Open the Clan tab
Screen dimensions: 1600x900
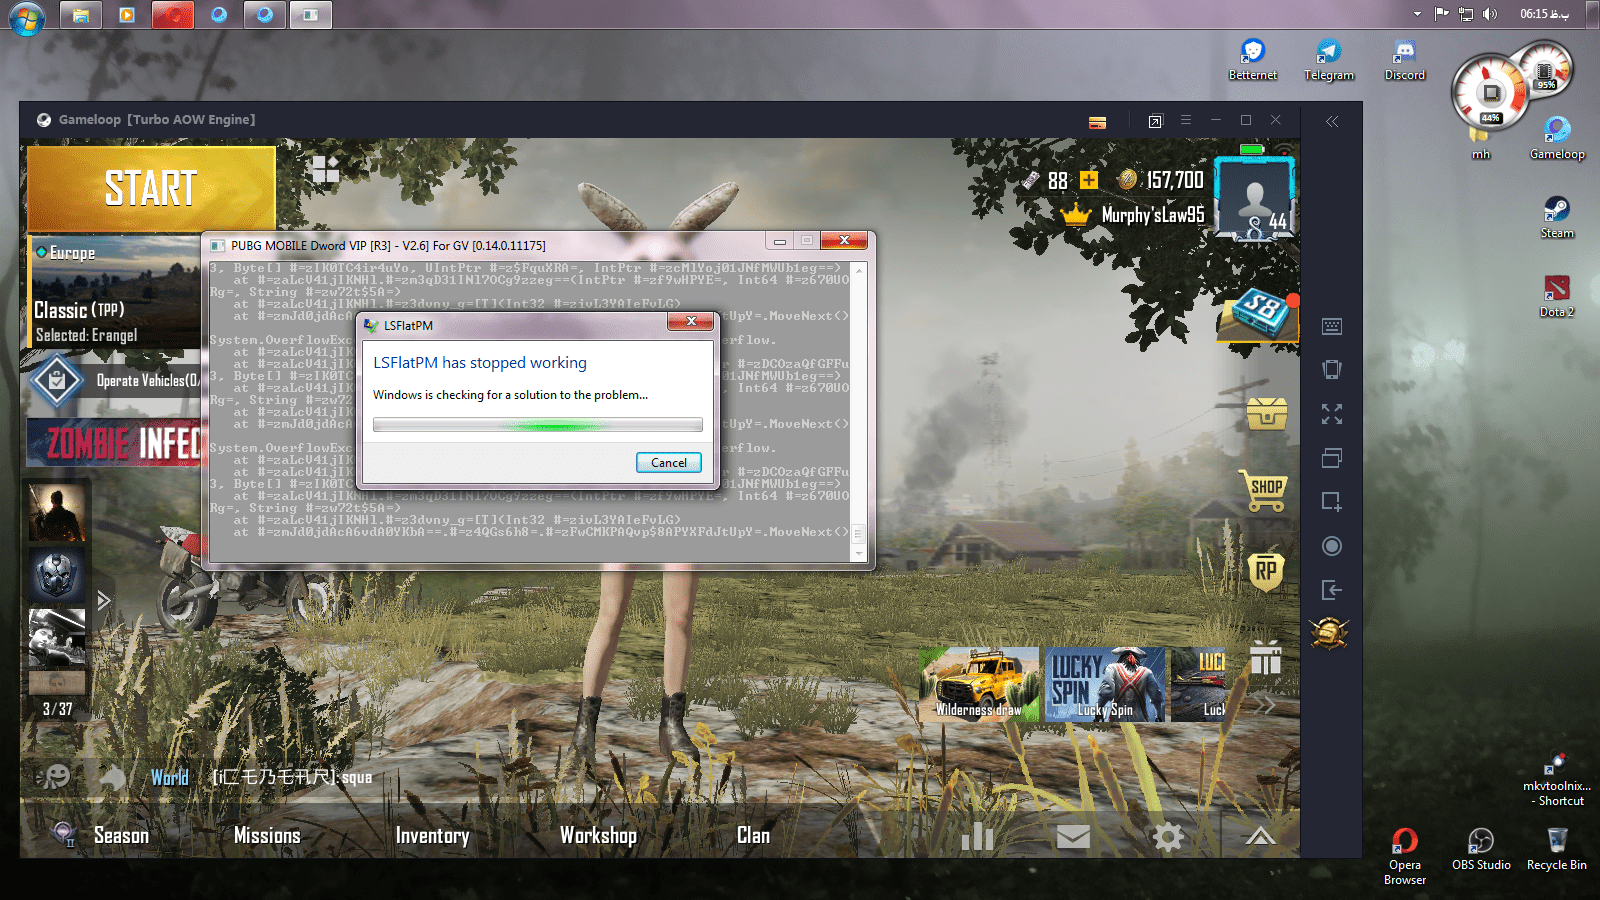pos(753,835)
